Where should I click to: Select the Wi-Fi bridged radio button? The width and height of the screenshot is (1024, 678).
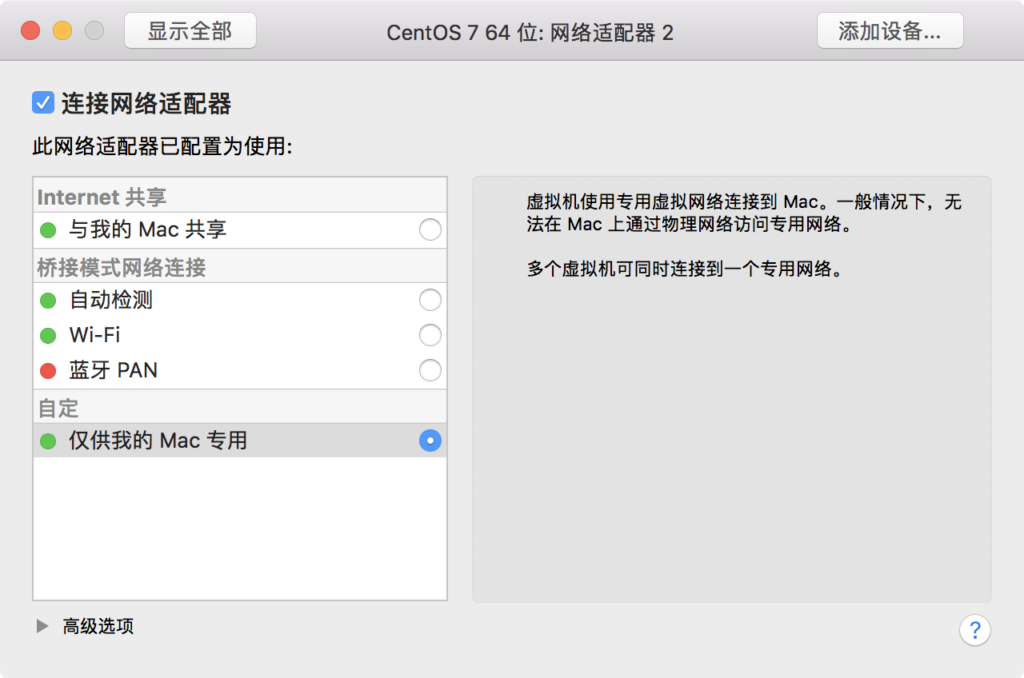coord(430,335)
